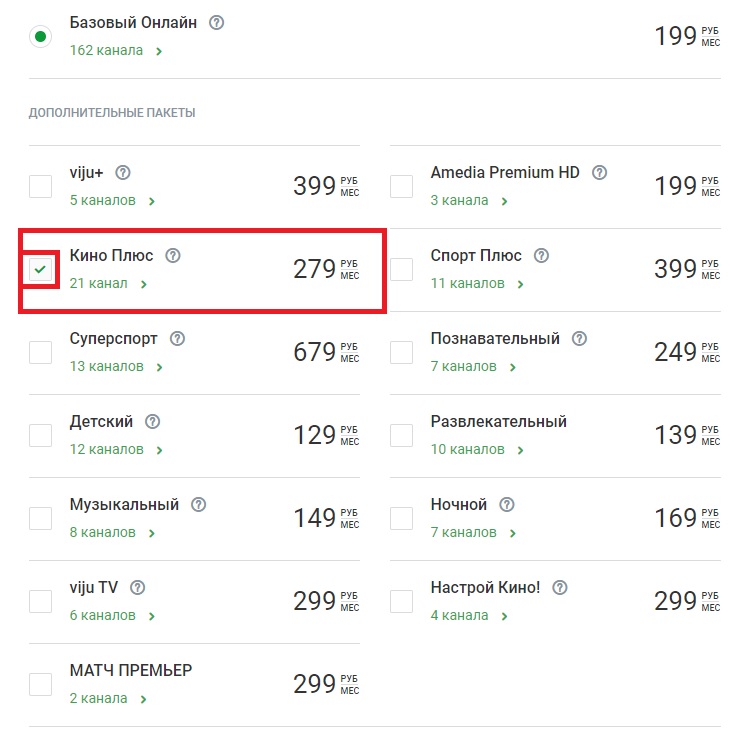745x730 pixels.
Task: Open 6 каналов link under viju TV
Action: (x=113, y=615)
